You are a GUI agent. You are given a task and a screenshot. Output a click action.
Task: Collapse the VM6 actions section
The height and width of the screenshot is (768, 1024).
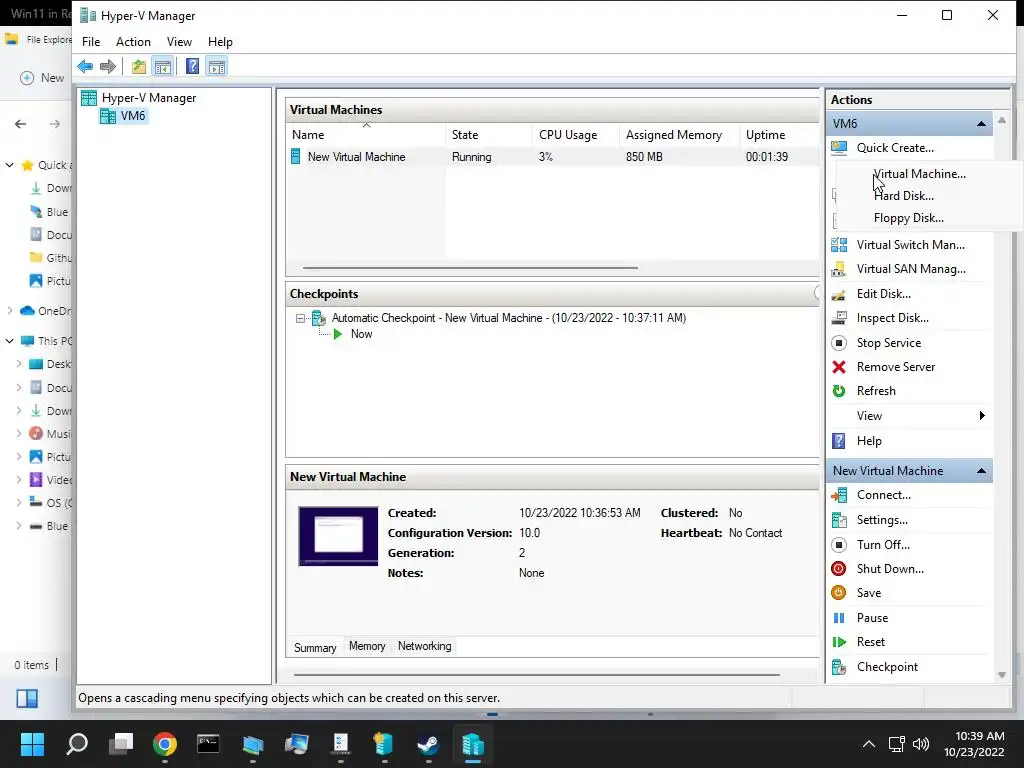coord(981,123)
